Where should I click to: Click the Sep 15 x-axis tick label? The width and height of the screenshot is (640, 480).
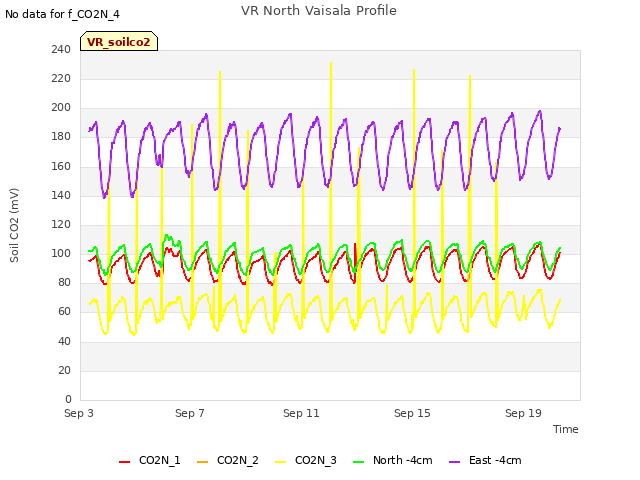412,413
